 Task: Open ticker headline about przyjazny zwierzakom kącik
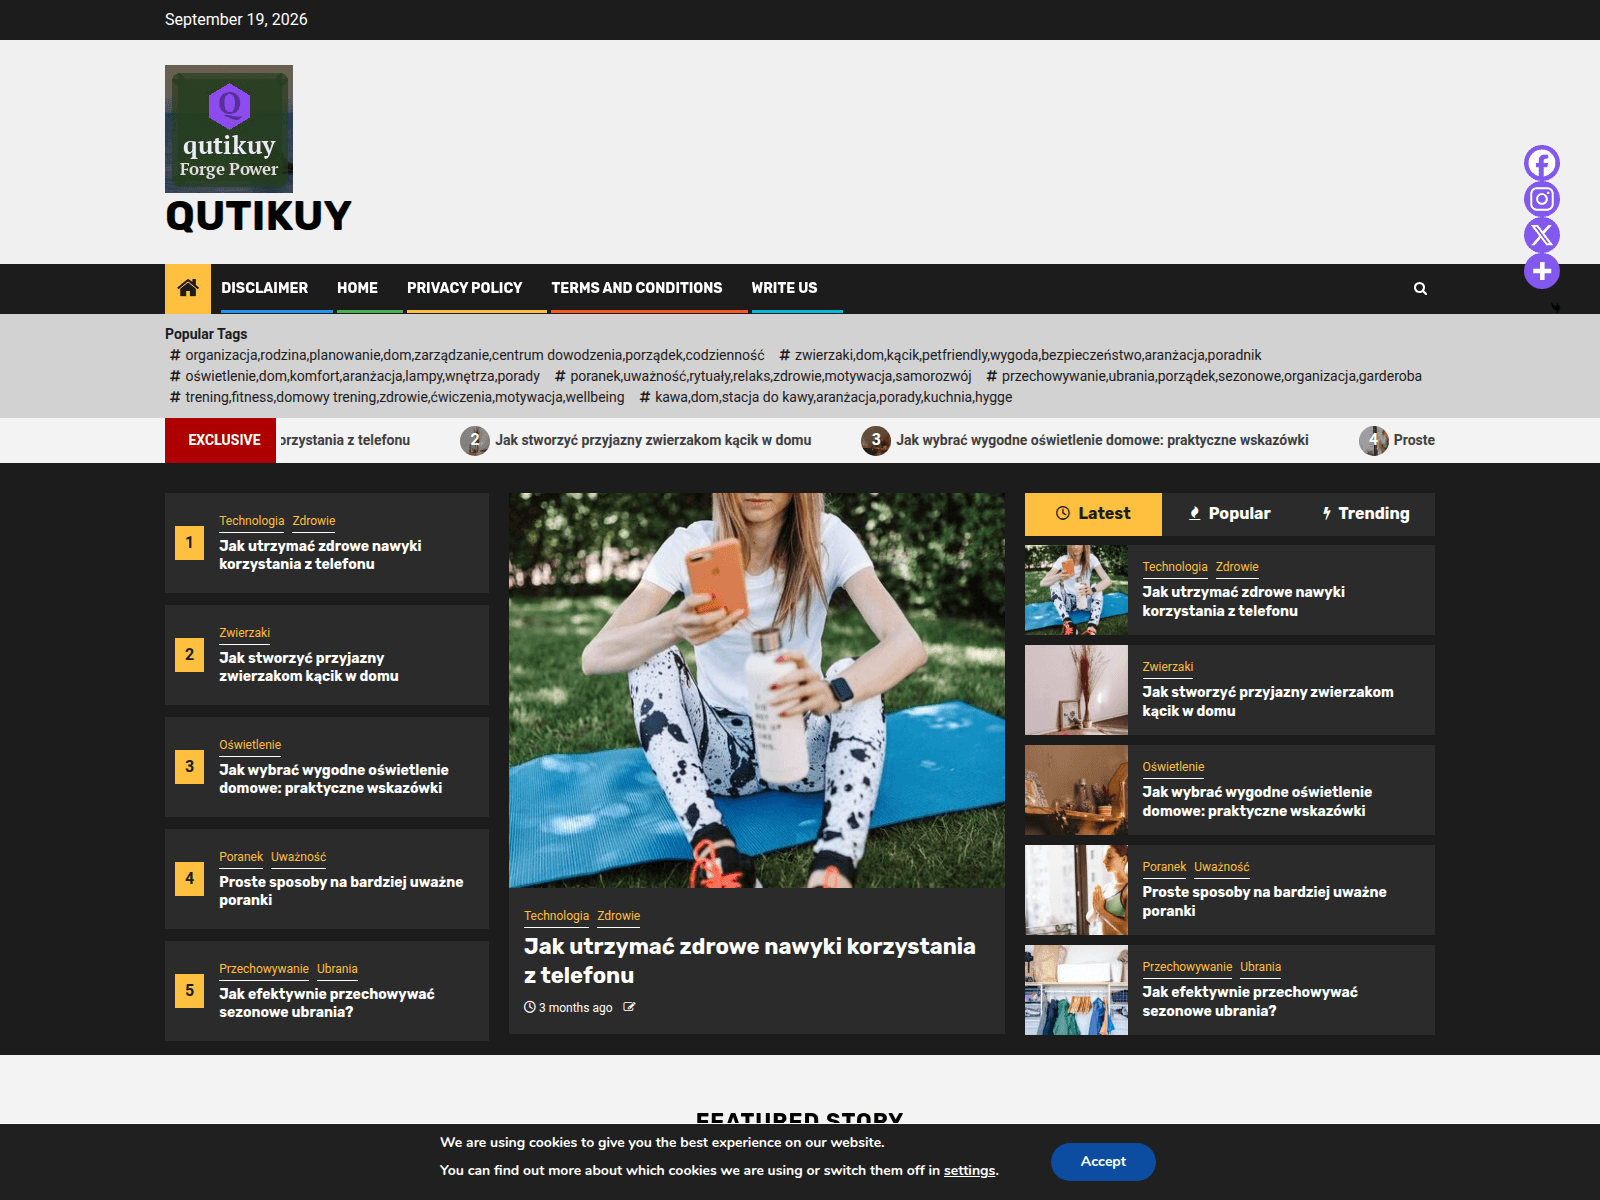tap(653, 440)
